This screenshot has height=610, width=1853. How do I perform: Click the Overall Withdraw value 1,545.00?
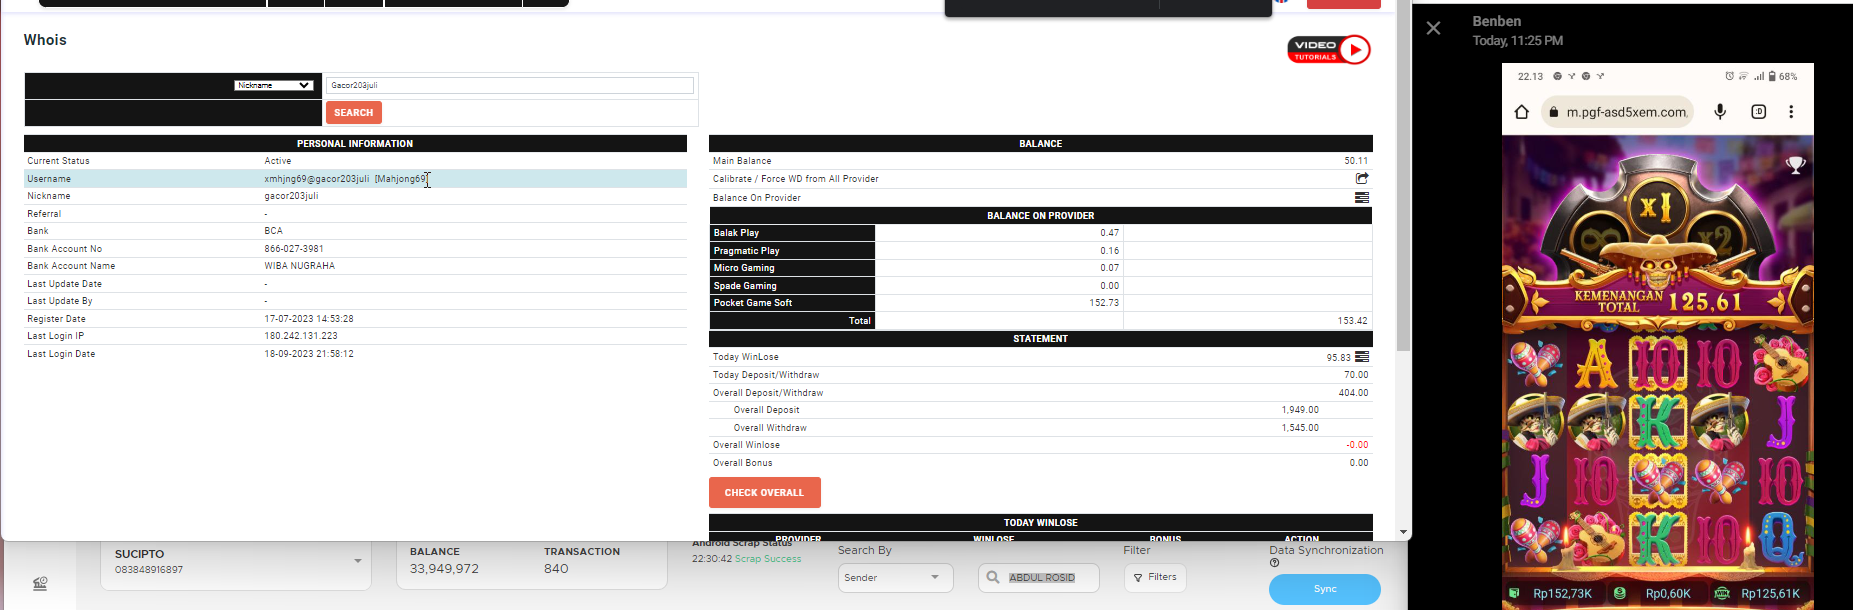(1300, 428)
